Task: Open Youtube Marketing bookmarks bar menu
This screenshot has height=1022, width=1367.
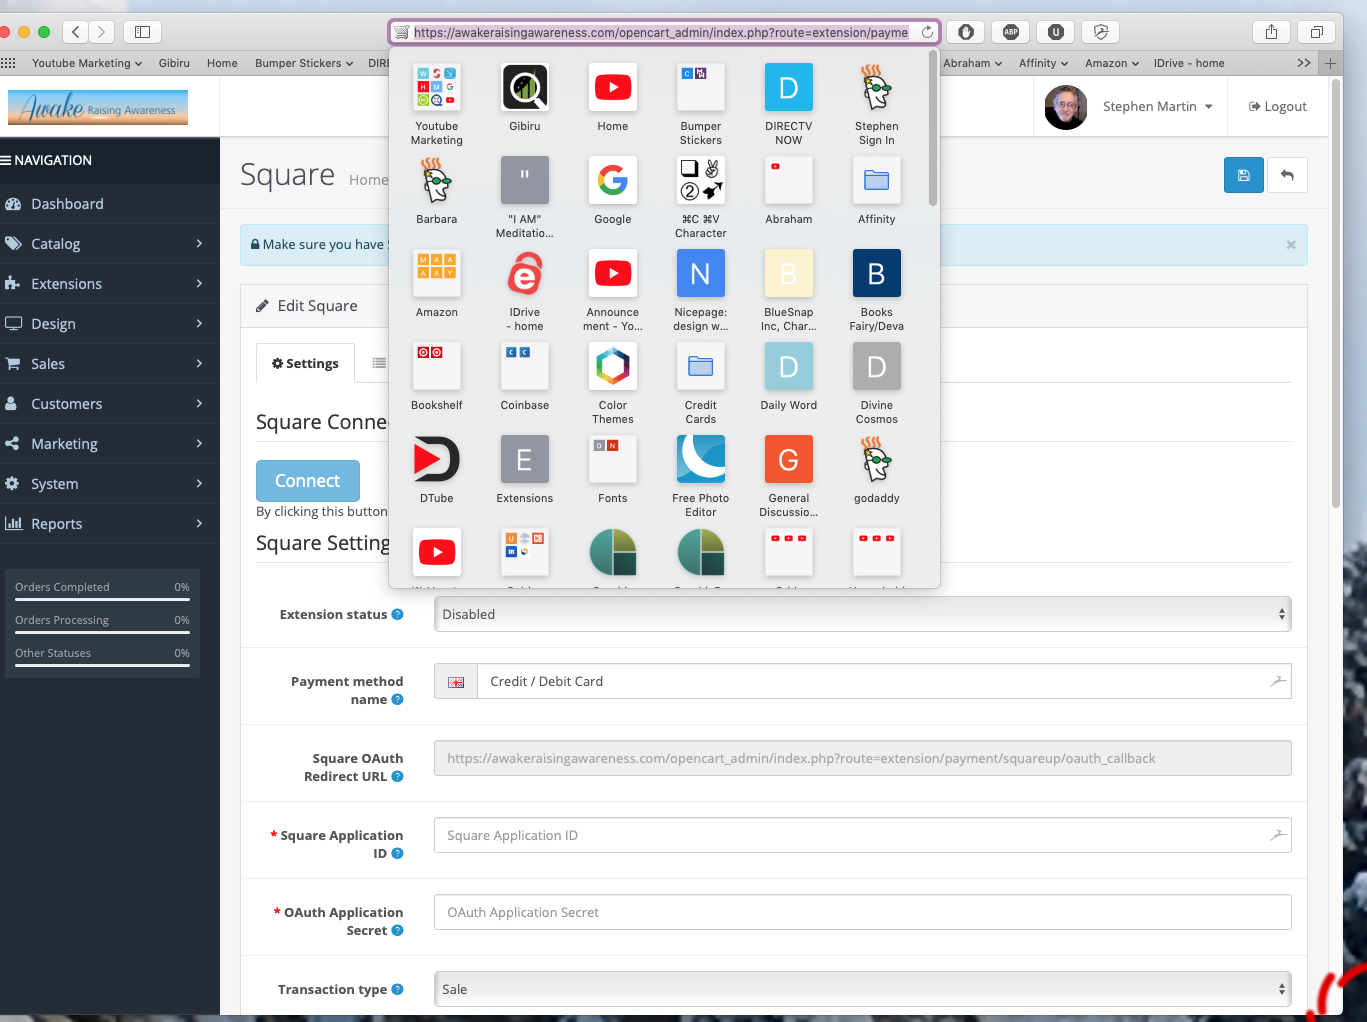Action: (x=87, y=63)
